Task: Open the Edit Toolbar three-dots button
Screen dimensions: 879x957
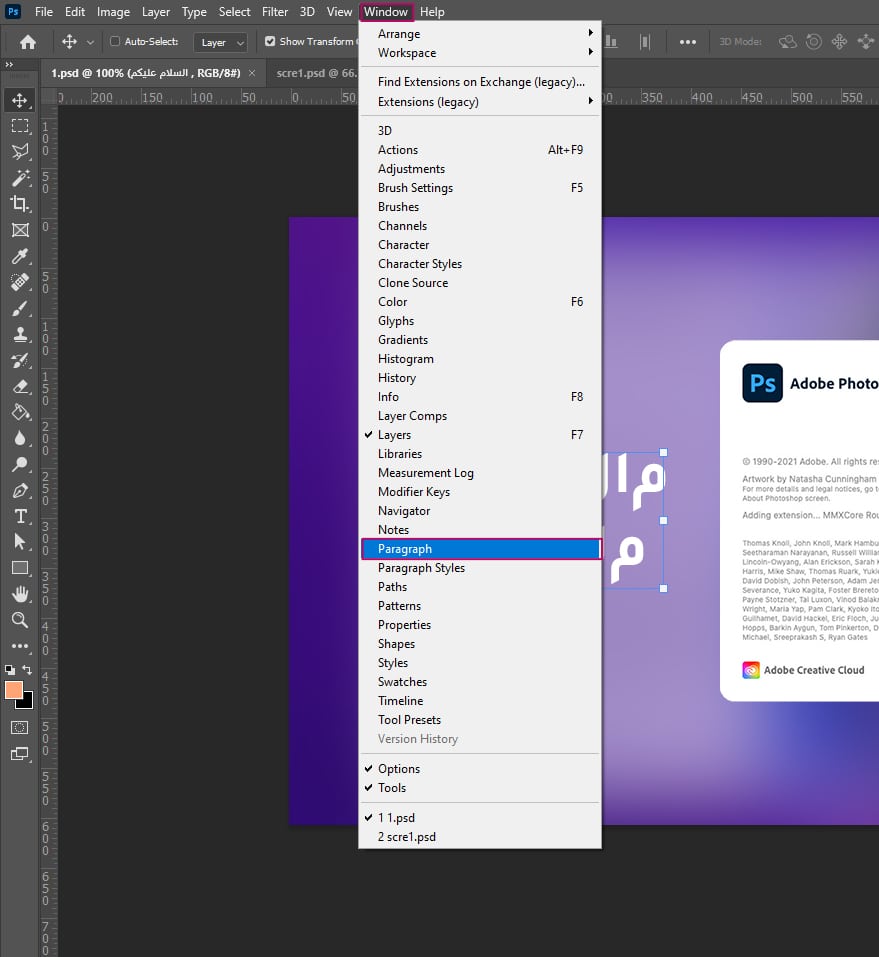Action: [x=20, y=646]
